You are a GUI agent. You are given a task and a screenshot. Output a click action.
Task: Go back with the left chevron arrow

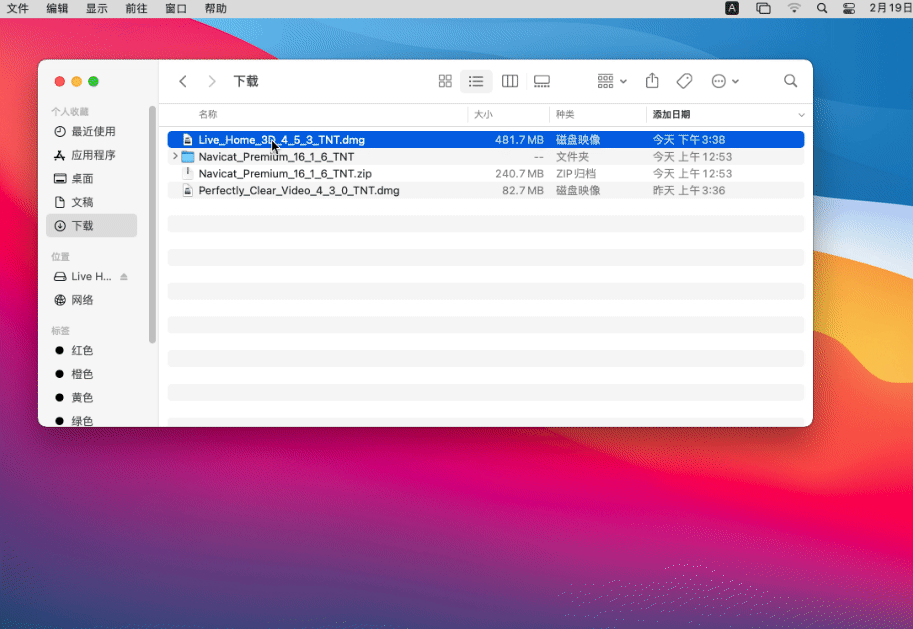coord(183,81)
